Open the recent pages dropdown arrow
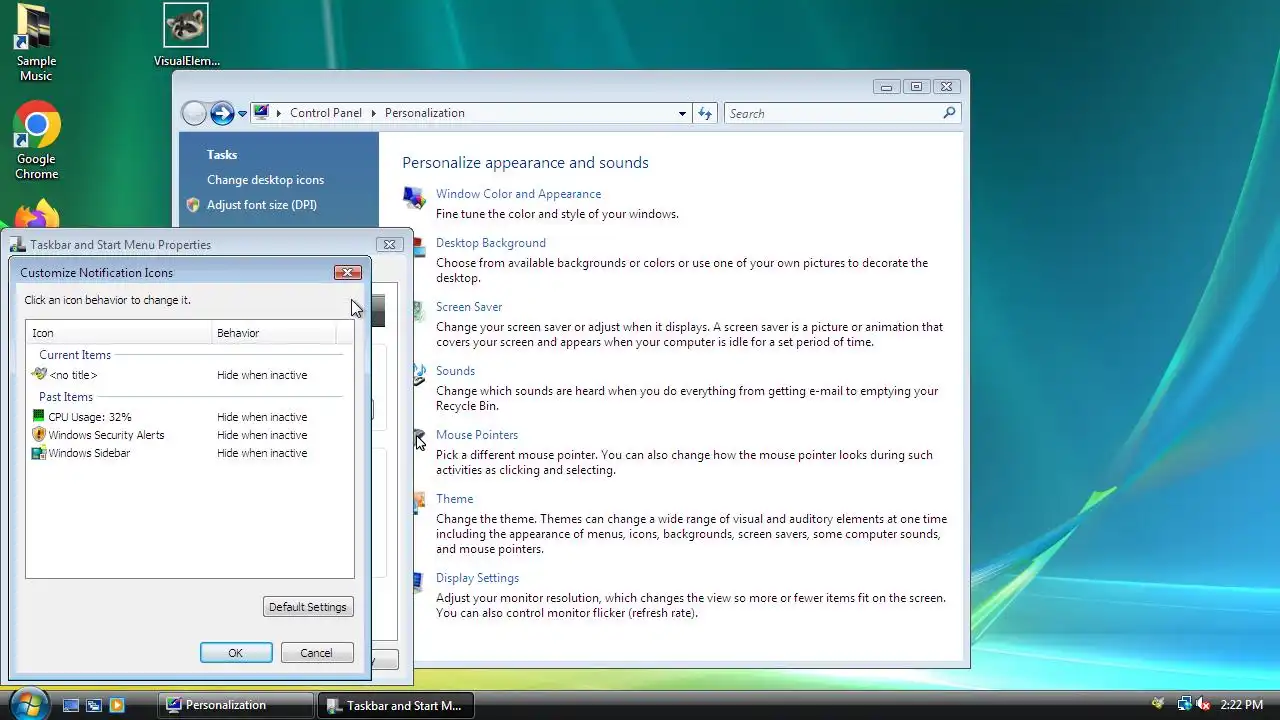Viewport: 1280px width, 720px height. point(242,114)
